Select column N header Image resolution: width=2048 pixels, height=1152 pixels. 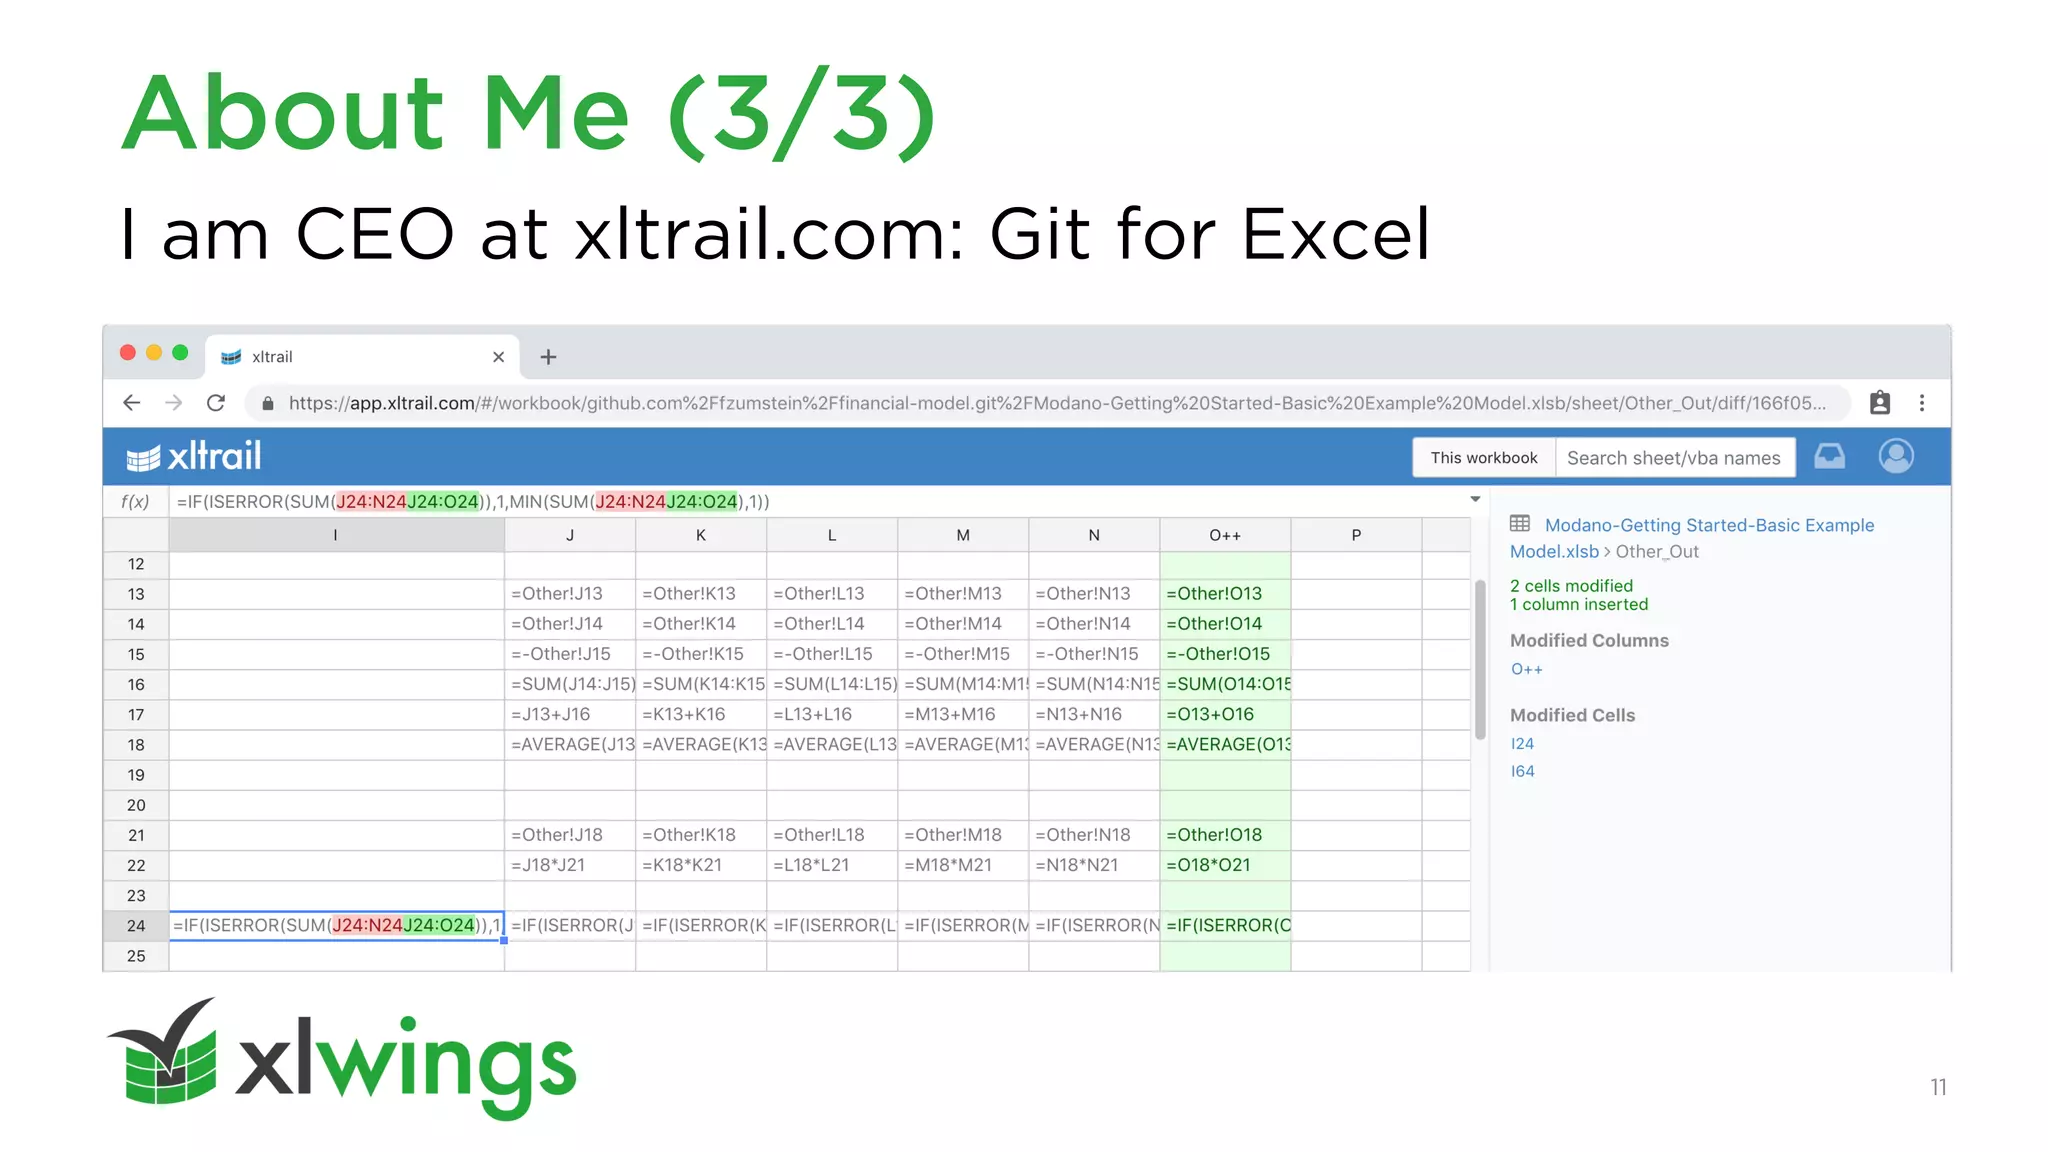point(1094,535)
